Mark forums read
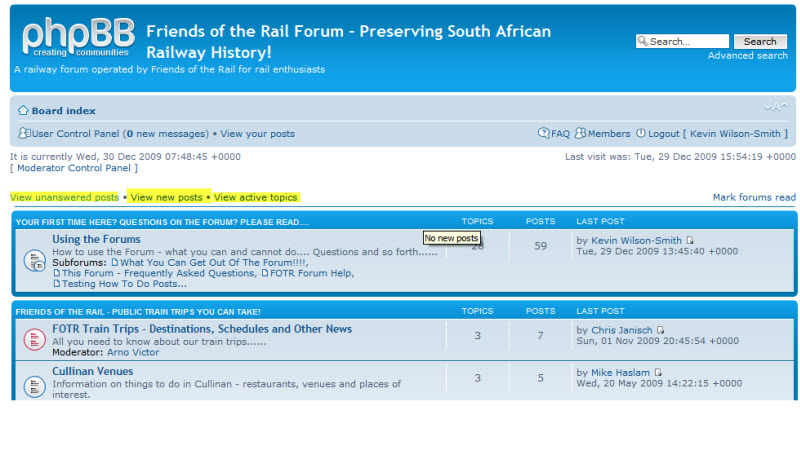Image resolution: width=800 pixels, height=458 pixels. (x=754, y=198)
